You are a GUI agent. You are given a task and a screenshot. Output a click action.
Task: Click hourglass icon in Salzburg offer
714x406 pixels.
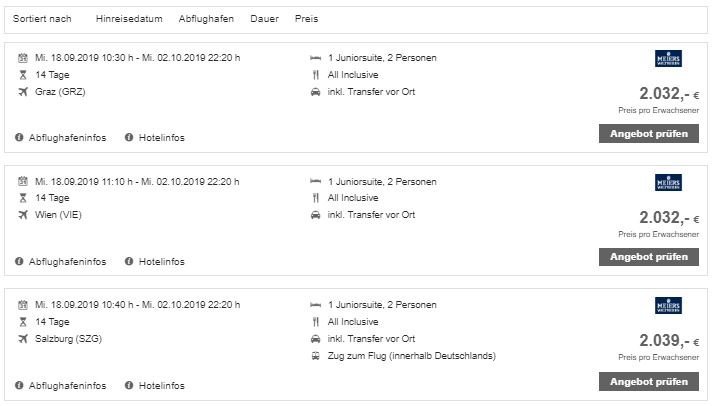(x=22, y=322)
